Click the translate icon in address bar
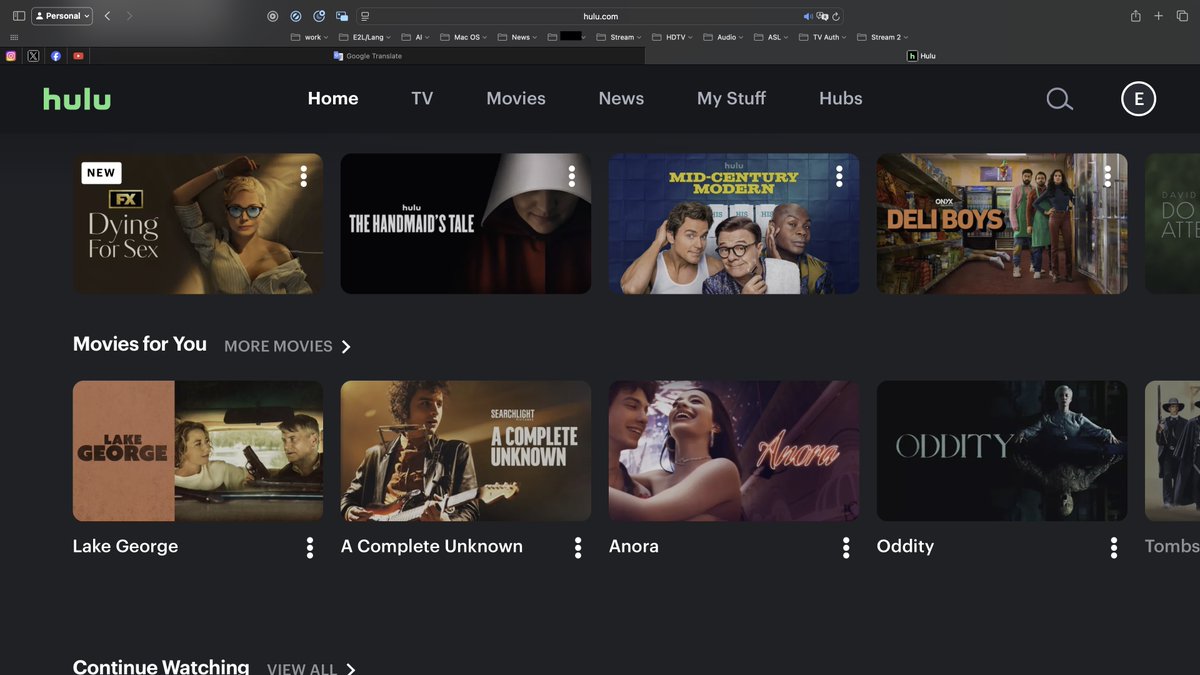The image size is (1200, 675). (x=822, y=16)
